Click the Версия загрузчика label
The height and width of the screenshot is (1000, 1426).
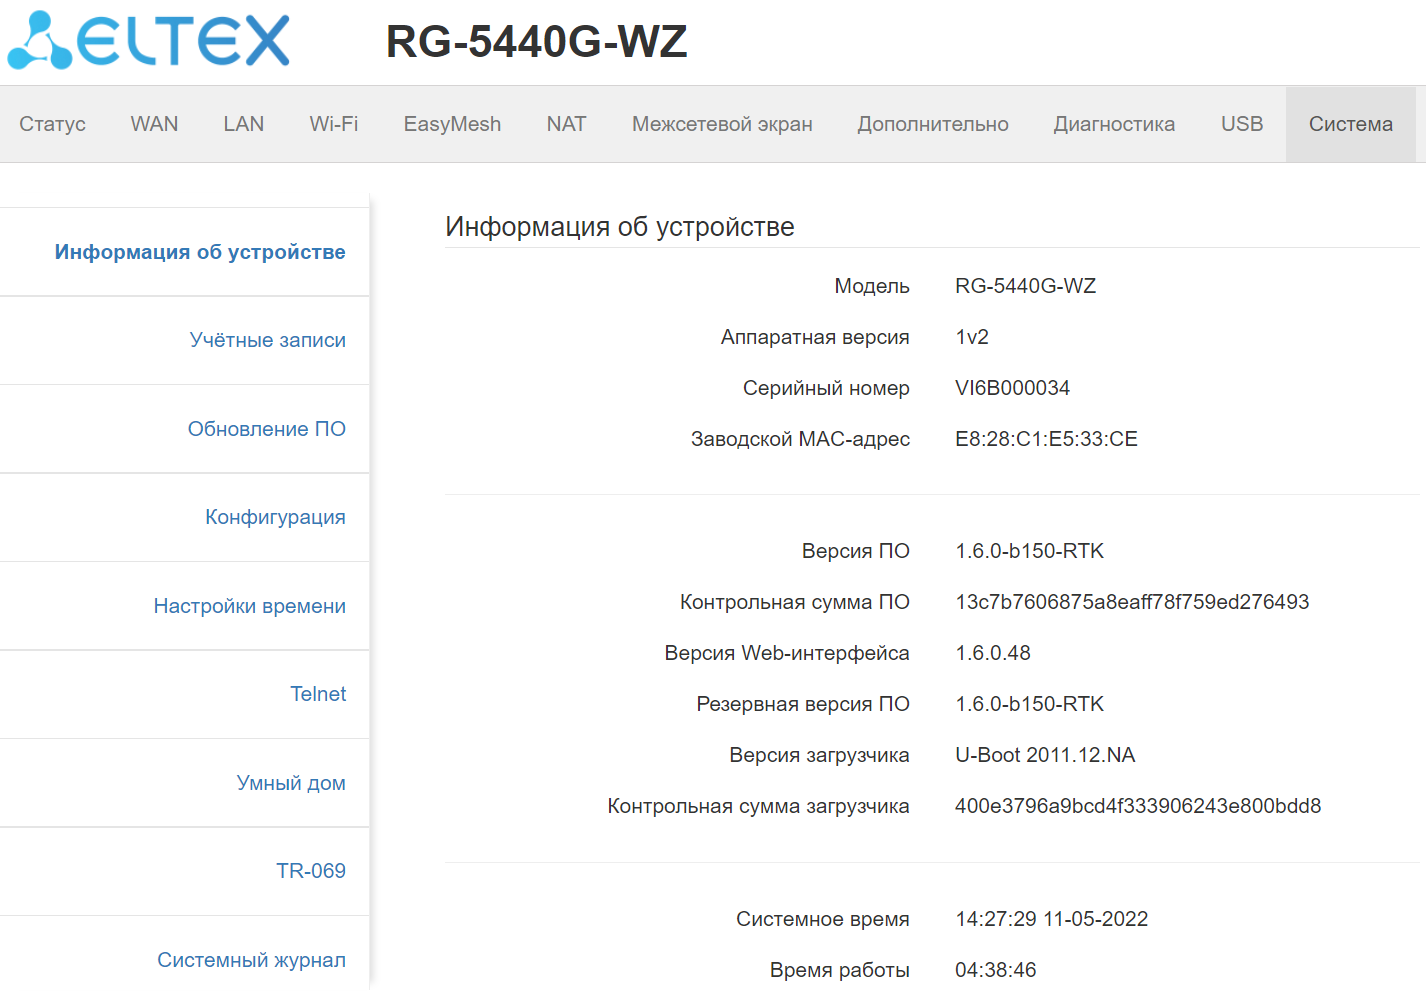[x=819, y=755]
